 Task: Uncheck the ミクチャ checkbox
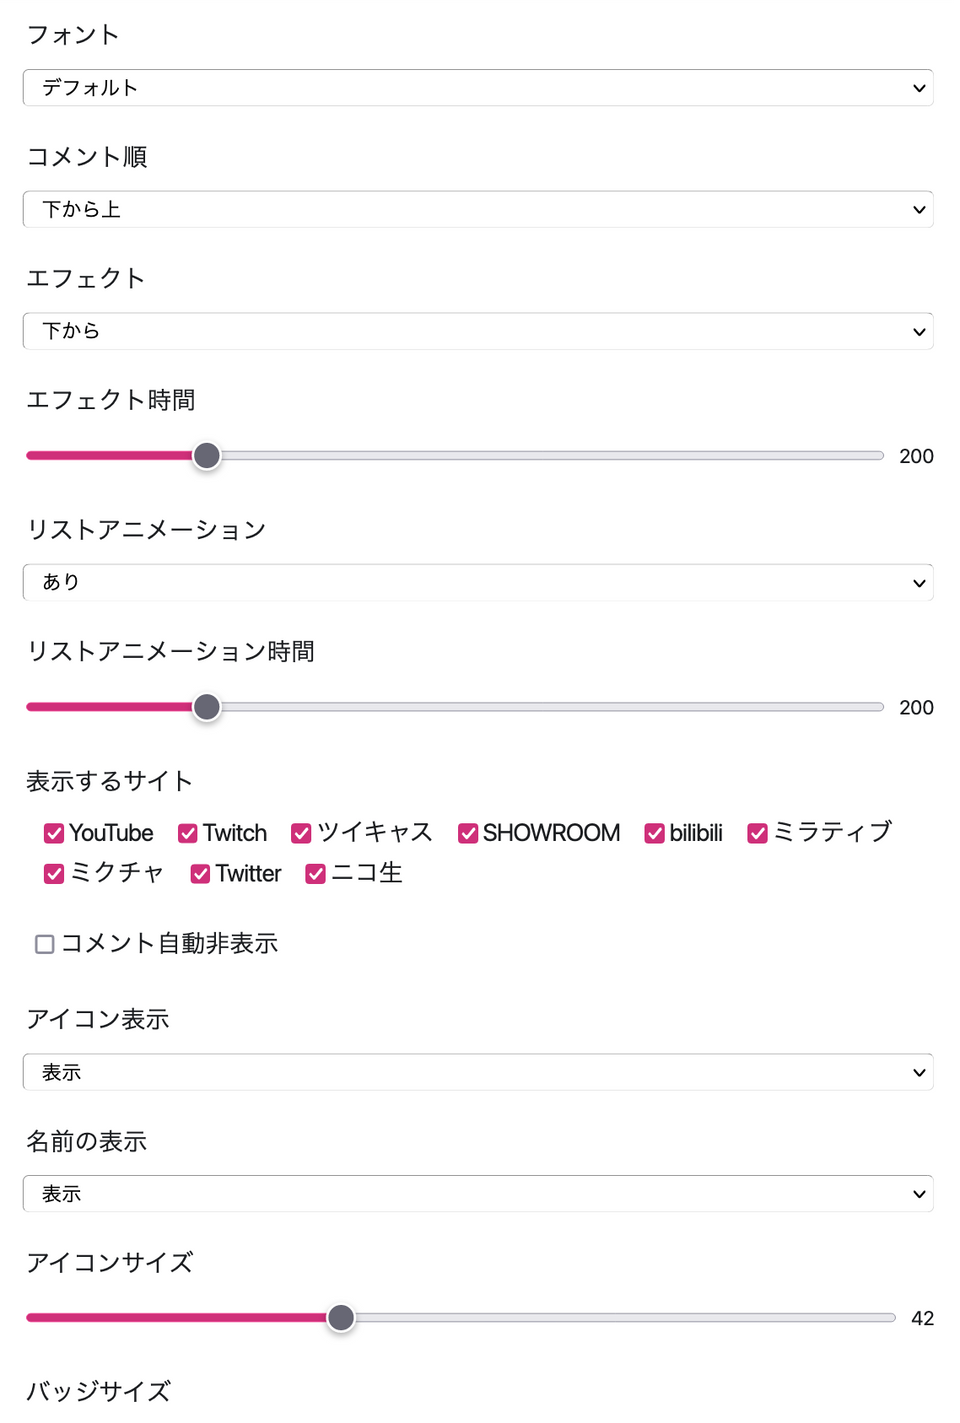[x=55, y=874]
